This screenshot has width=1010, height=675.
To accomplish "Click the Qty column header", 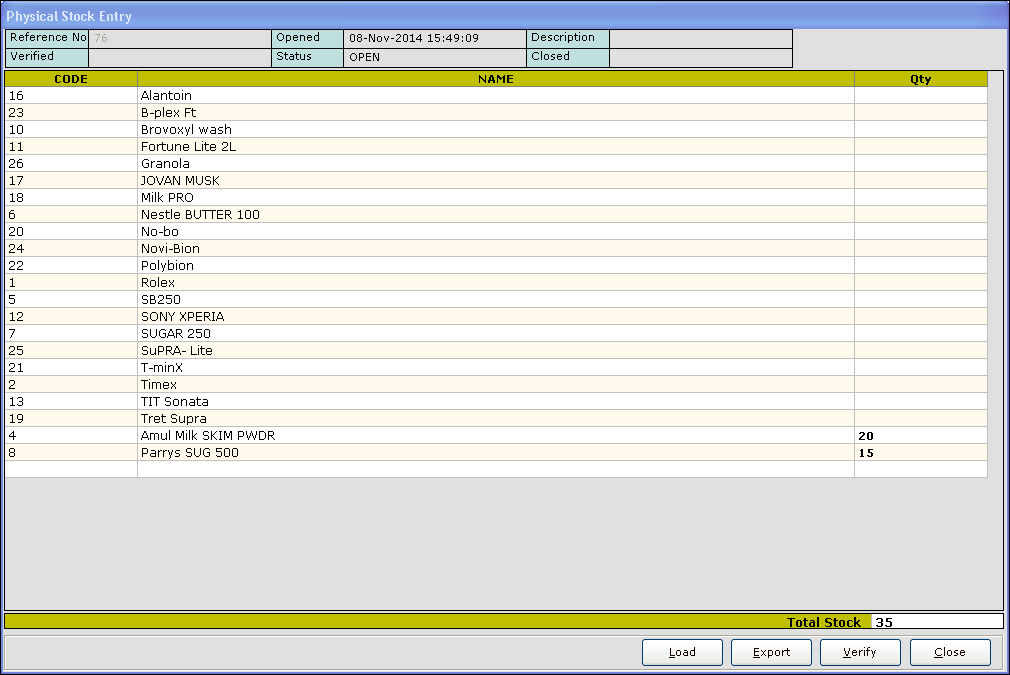I will click(920, 79).
